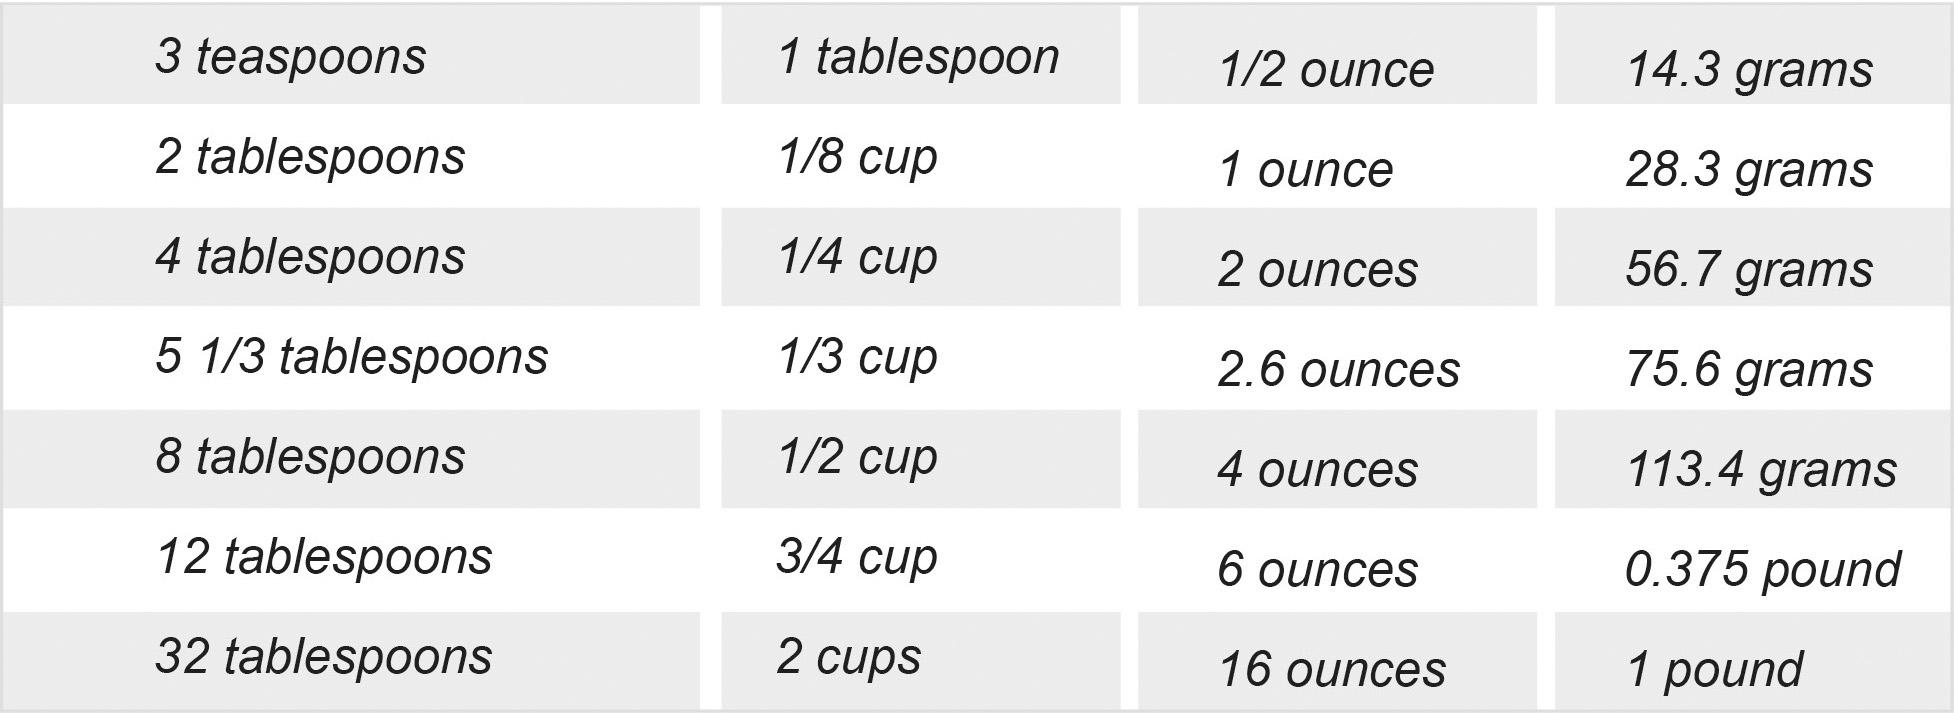Select the "4 tablespoons" cell

pyautogui.click(x=310, y=257)
